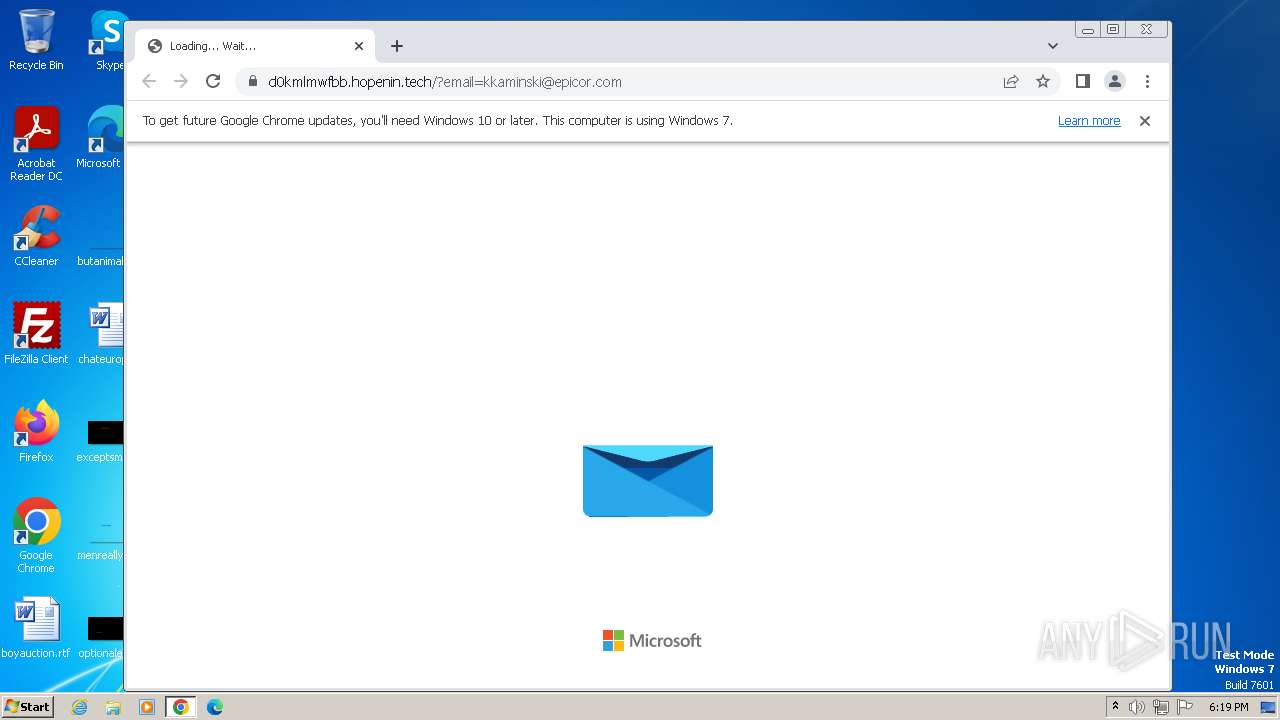Open the Chrome profile avatar
The height and width of the screenshot is (720, 1280).
tap(1115, 82)
